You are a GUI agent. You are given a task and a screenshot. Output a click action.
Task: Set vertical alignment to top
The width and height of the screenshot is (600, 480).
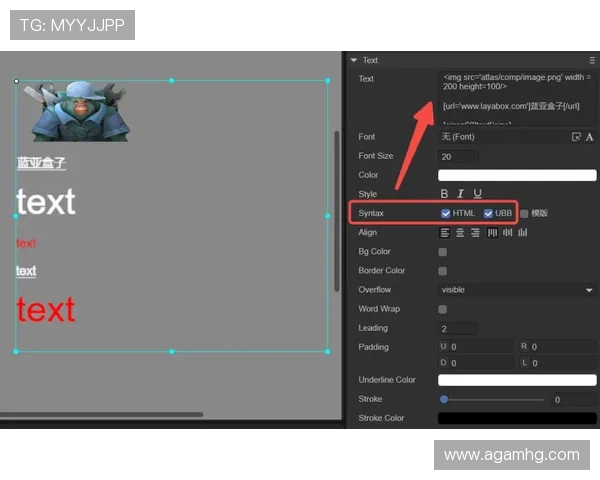492,233
